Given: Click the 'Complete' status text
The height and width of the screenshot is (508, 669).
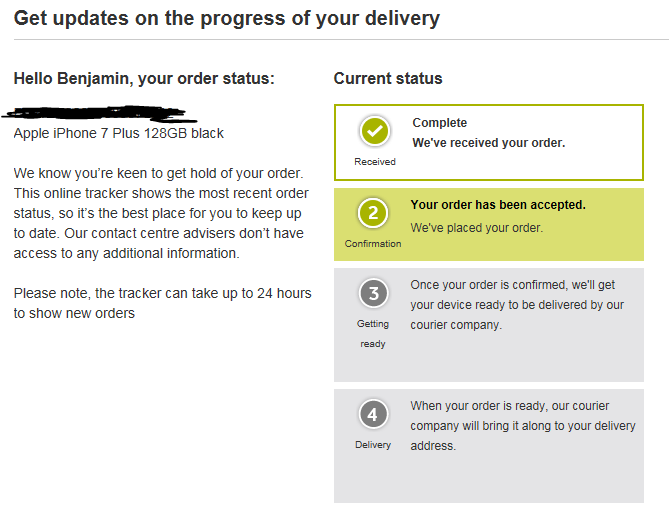Looking at the screenshot, I should [439, 123].
